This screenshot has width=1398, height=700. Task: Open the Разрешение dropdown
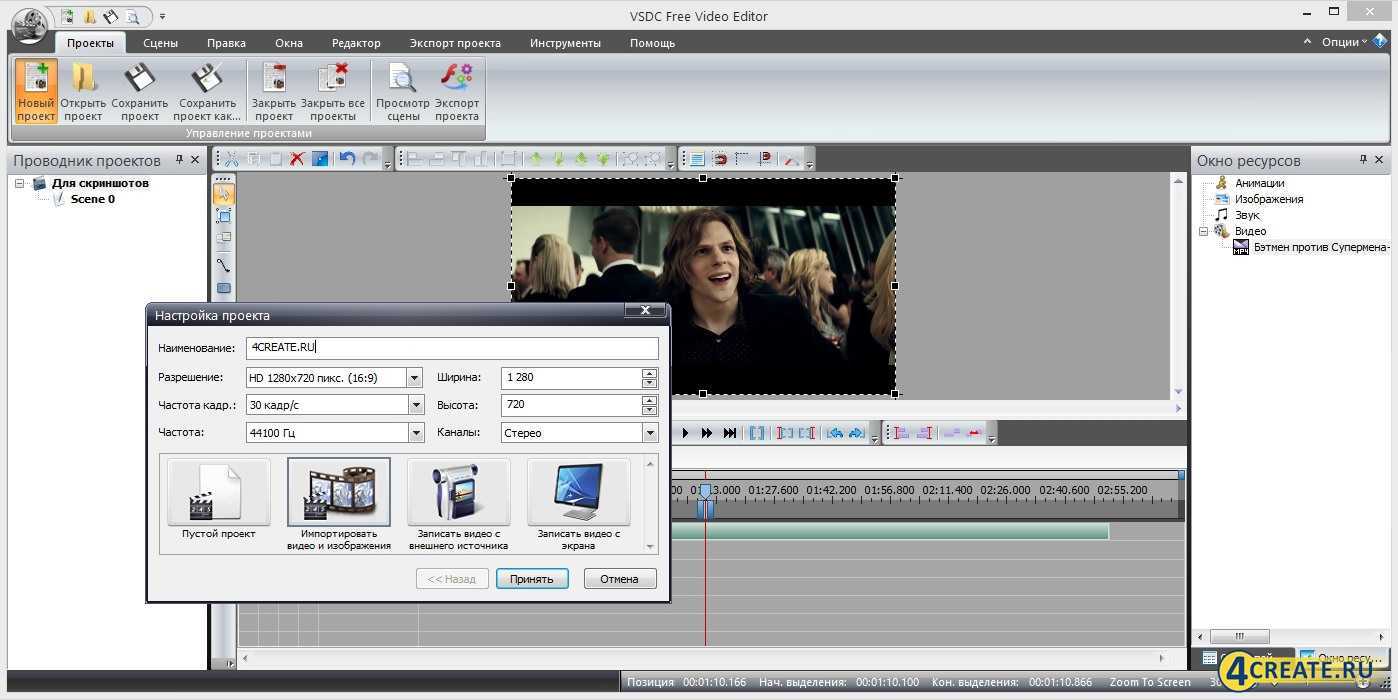(x=415, y=378)
